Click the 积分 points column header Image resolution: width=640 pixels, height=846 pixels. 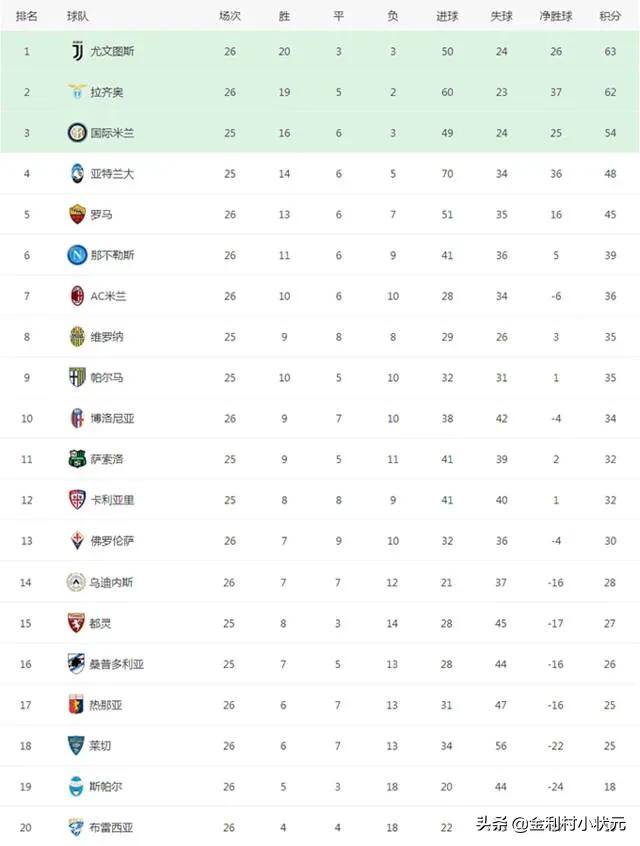tap(610, 16)
